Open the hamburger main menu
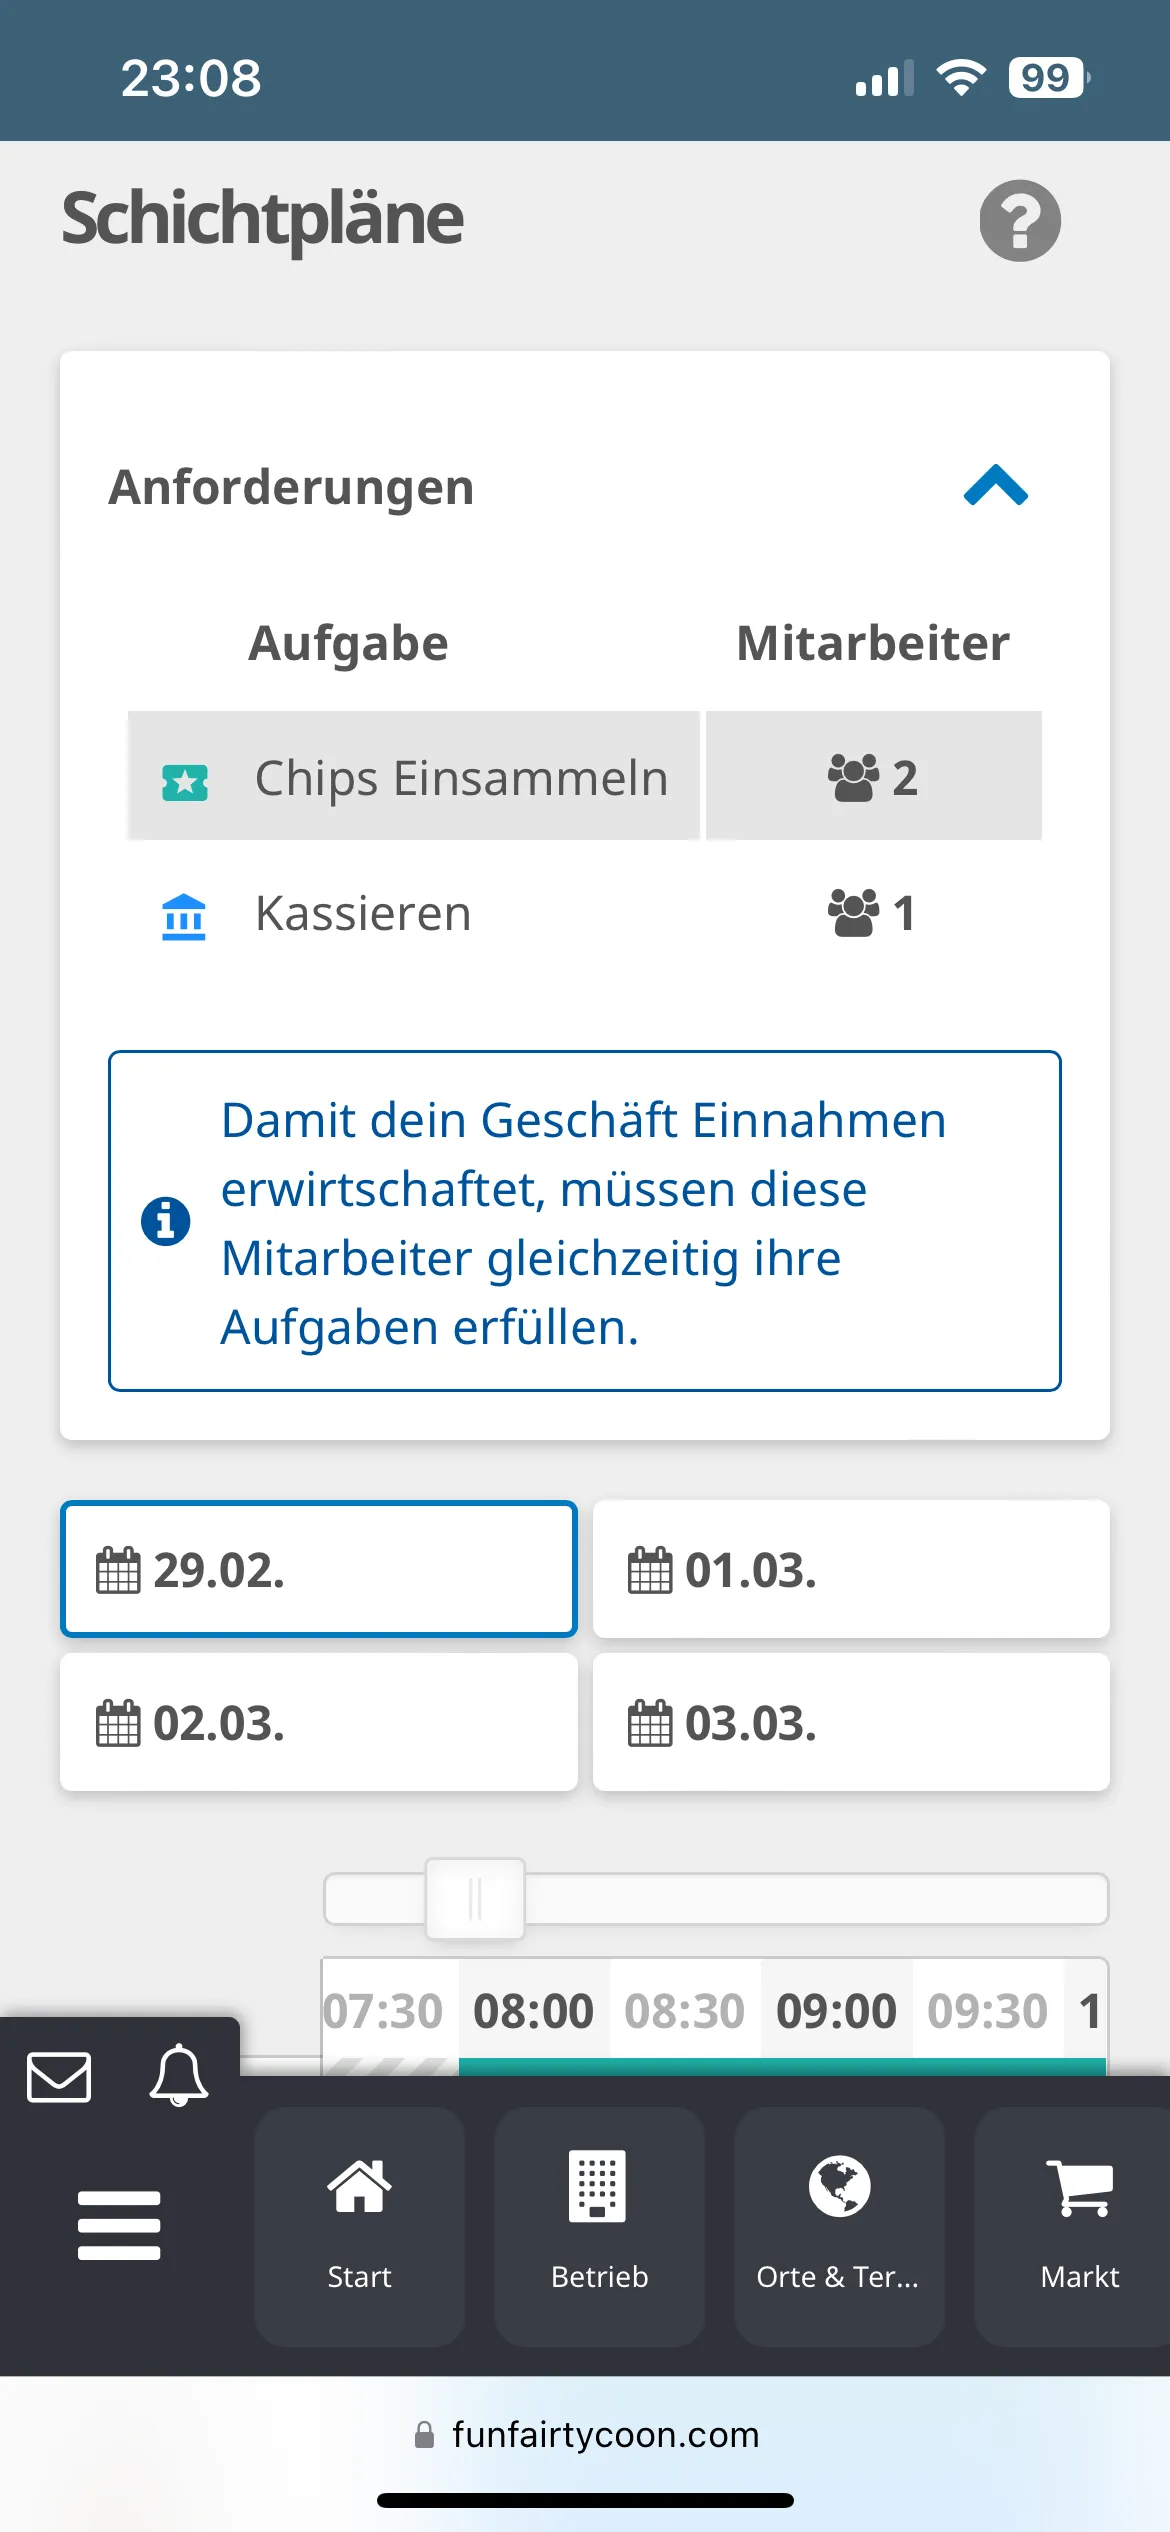Viewport: 1170px width, 2532px height. pyautogui.click(x=119, y=2225)
